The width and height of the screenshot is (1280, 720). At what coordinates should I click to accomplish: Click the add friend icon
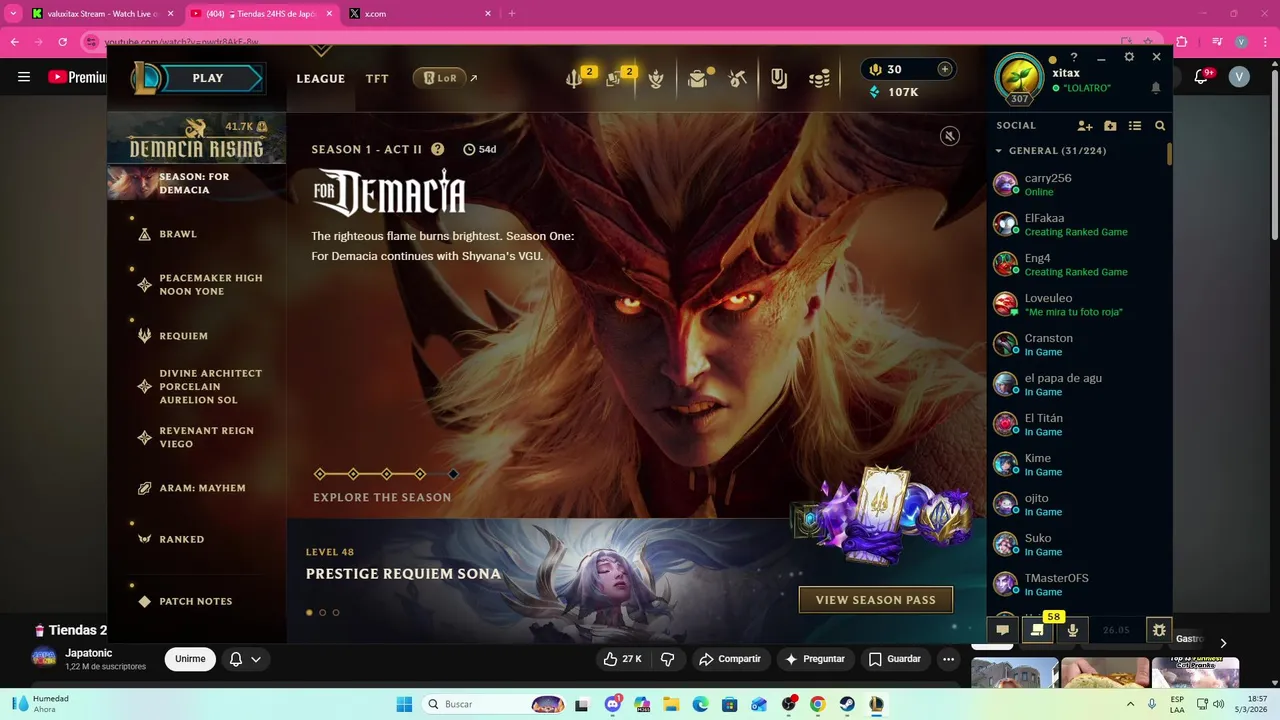[x=1085, y=126]
